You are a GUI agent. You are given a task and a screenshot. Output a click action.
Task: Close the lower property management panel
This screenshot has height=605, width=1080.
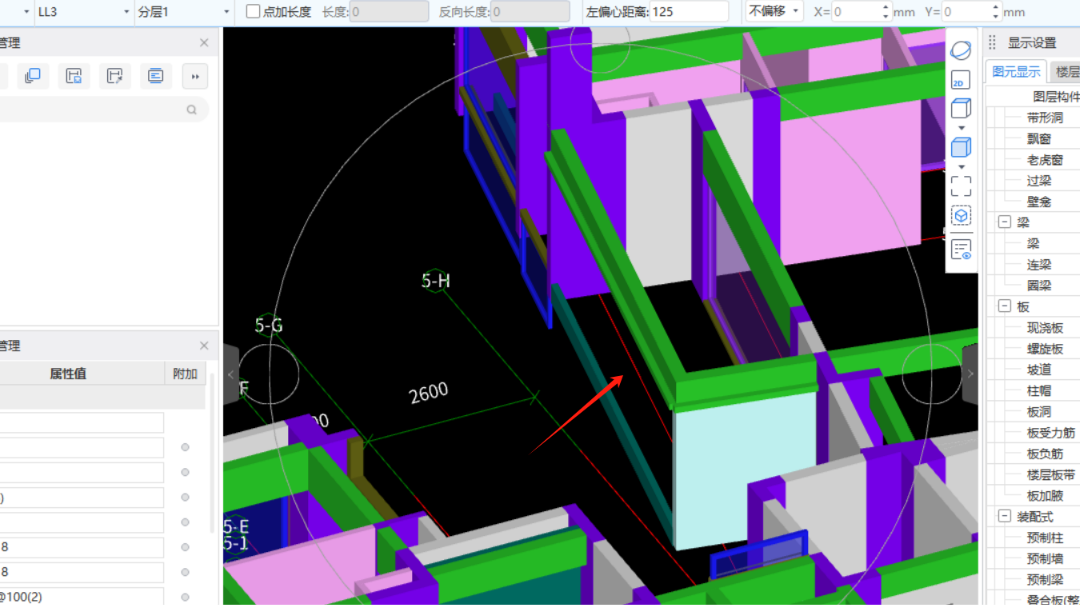tap(204, 345)
